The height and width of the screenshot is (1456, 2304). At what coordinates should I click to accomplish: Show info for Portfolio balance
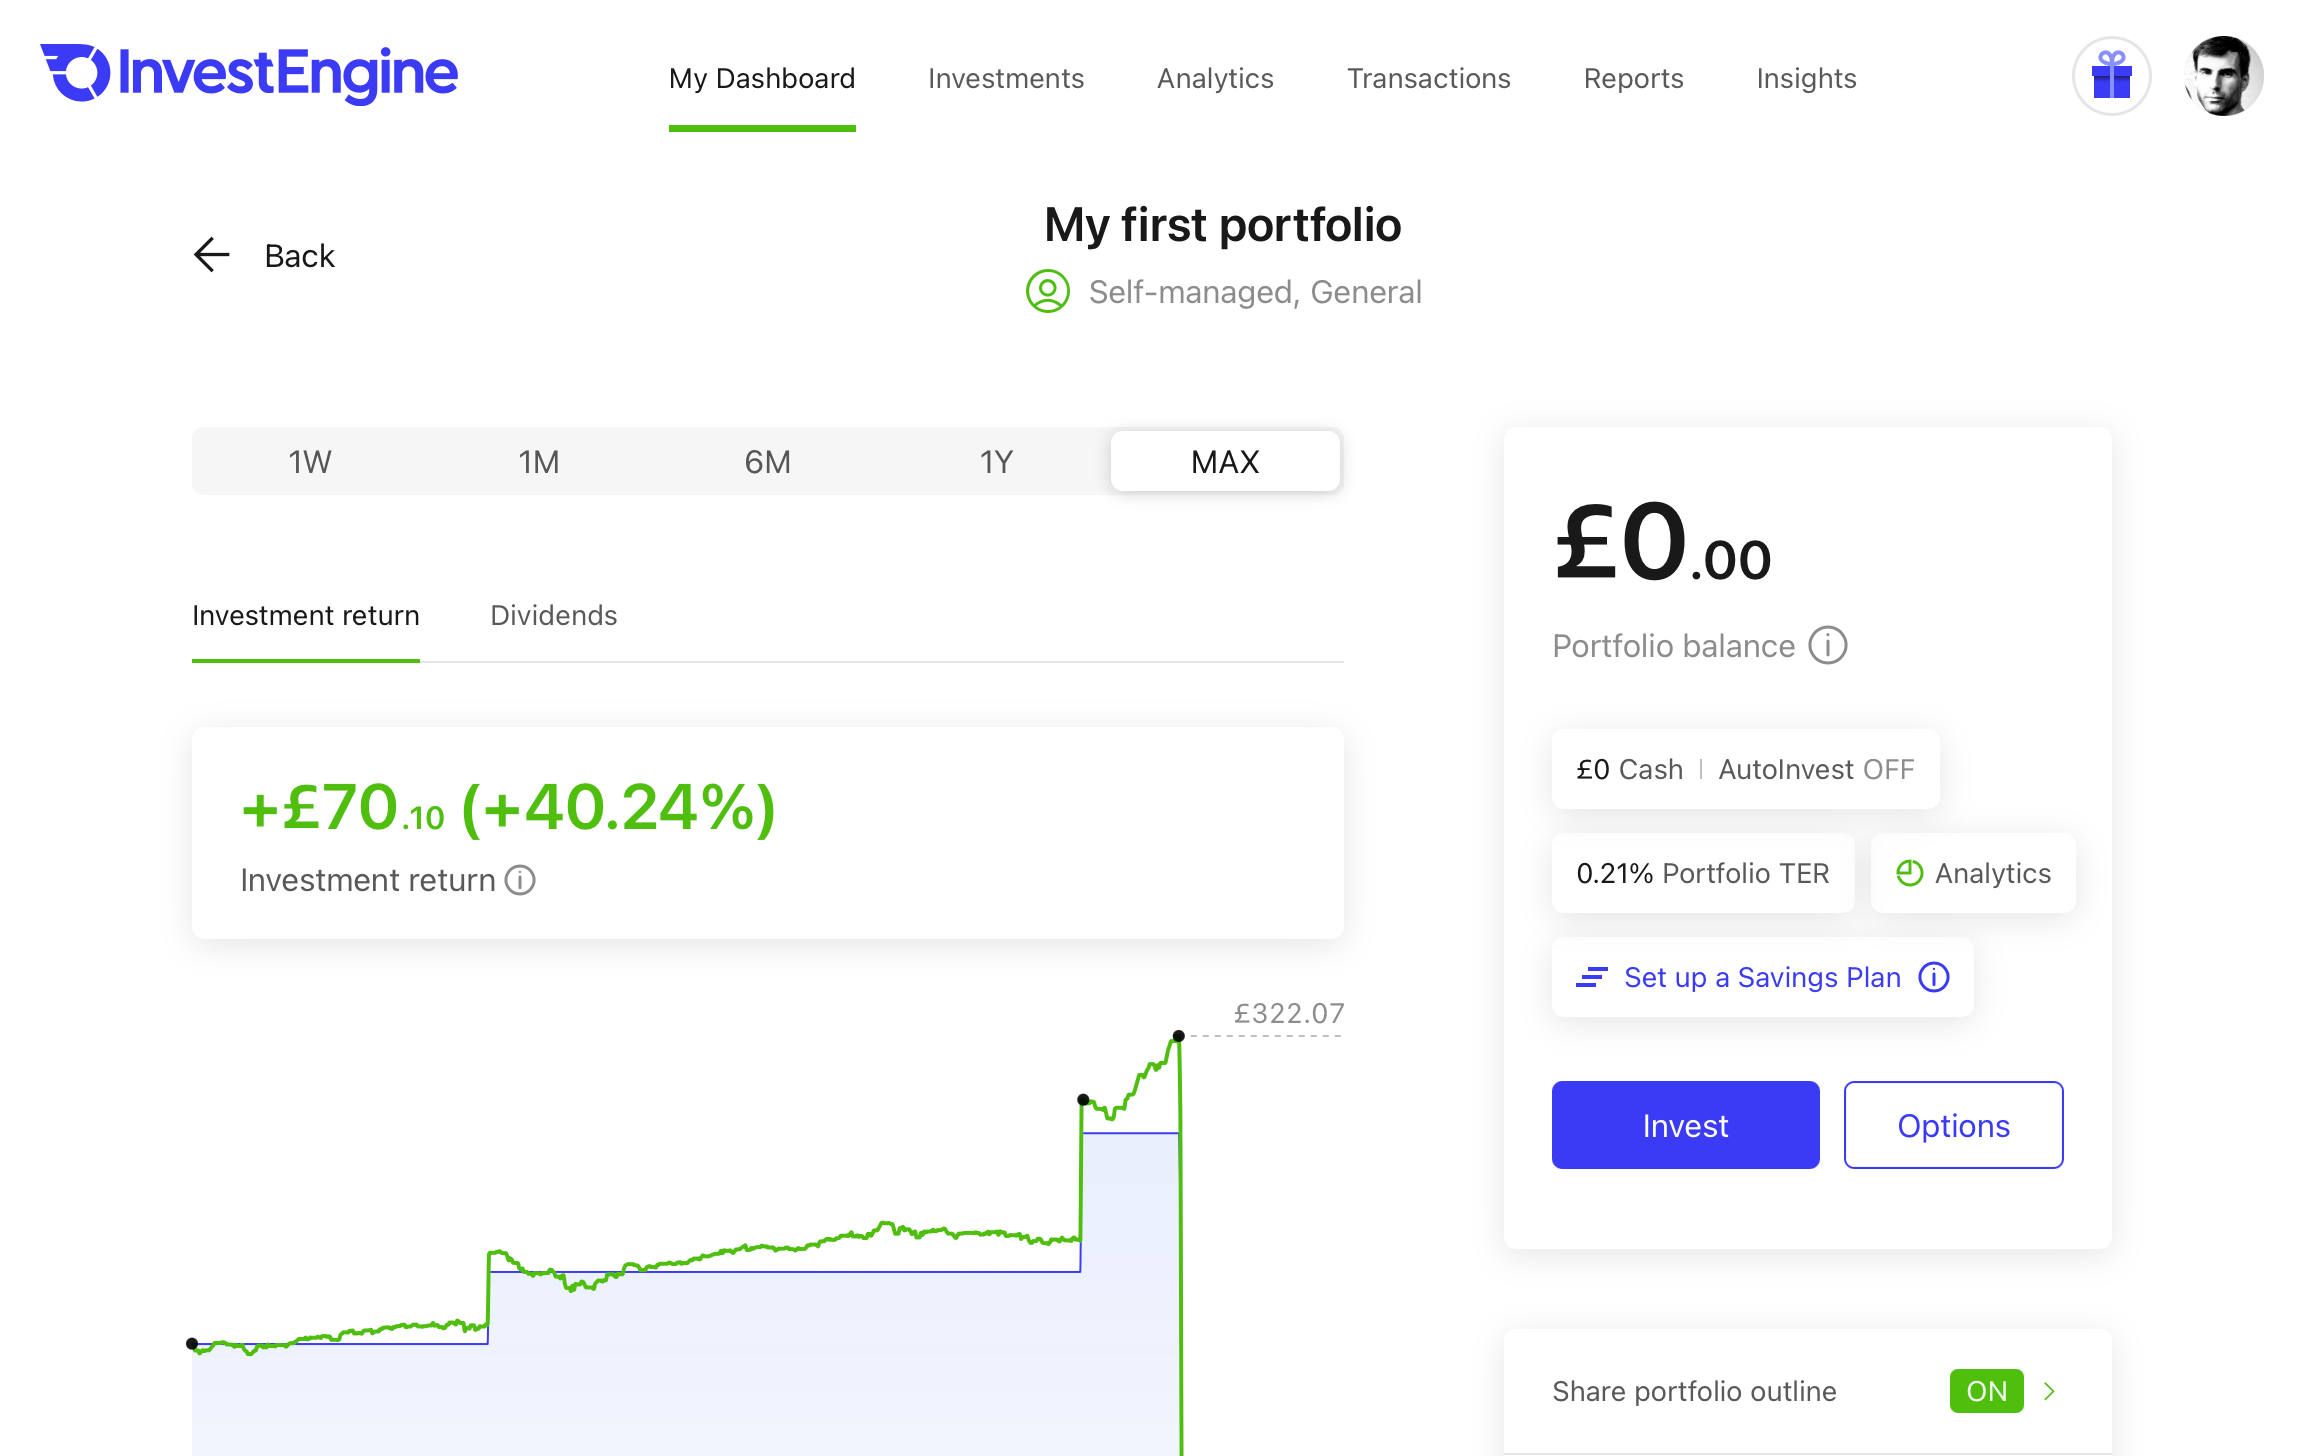point(1828,645)
